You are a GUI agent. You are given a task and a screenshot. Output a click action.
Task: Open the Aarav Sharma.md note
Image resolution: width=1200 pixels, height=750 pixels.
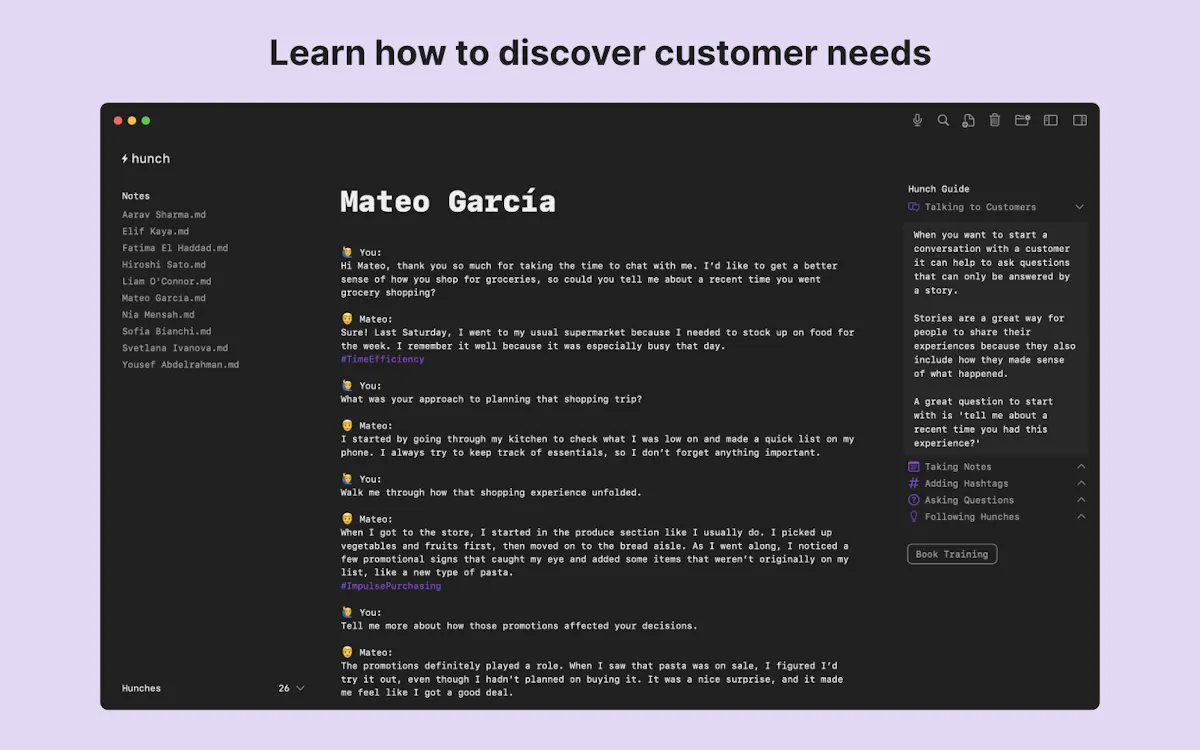164,215
